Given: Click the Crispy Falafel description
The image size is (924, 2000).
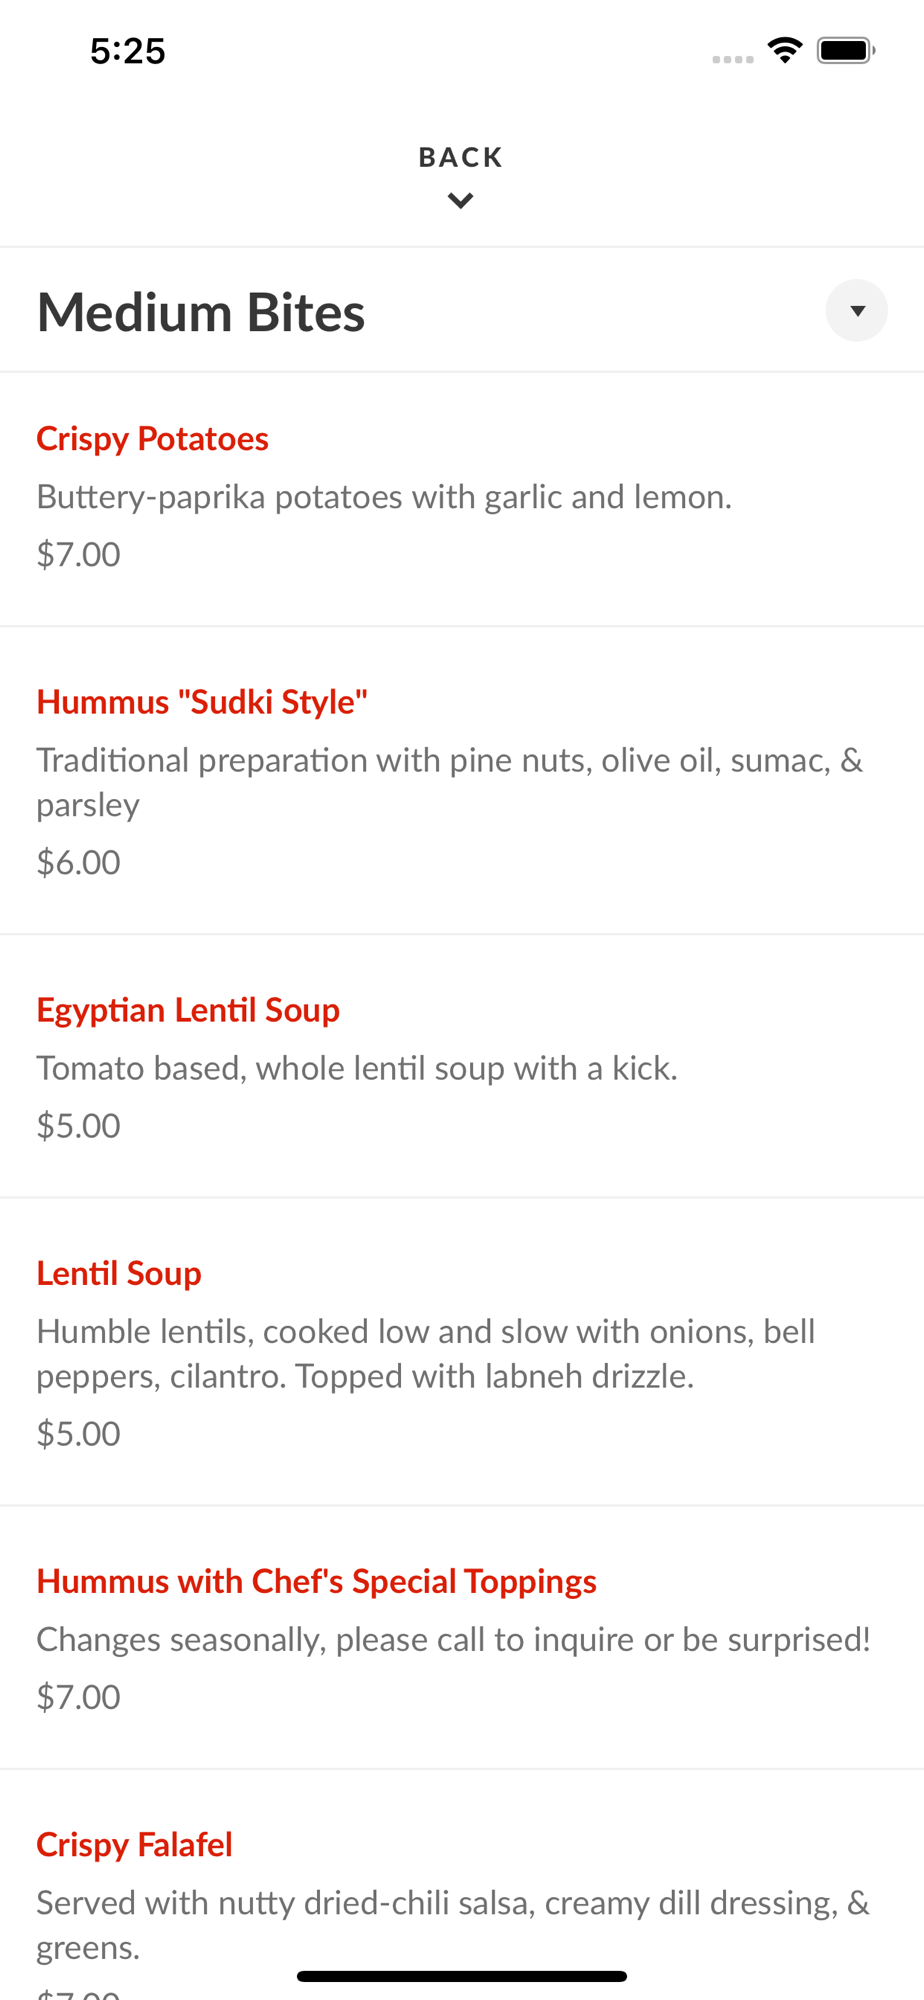Looking at the screenshot, I should 453,1925.
